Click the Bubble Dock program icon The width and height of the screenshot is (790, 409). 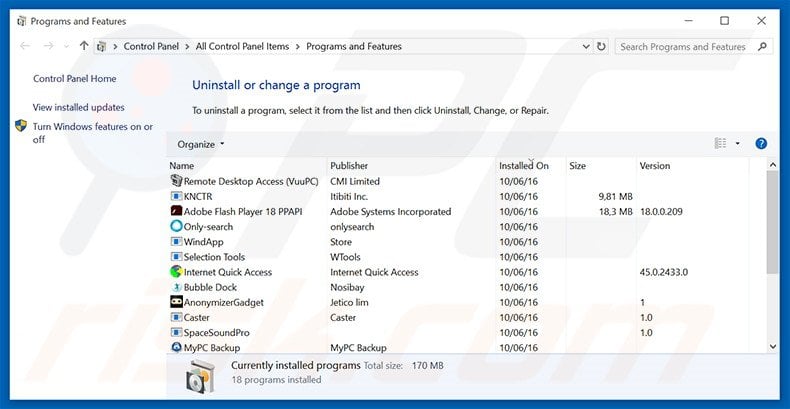[176, 287]
